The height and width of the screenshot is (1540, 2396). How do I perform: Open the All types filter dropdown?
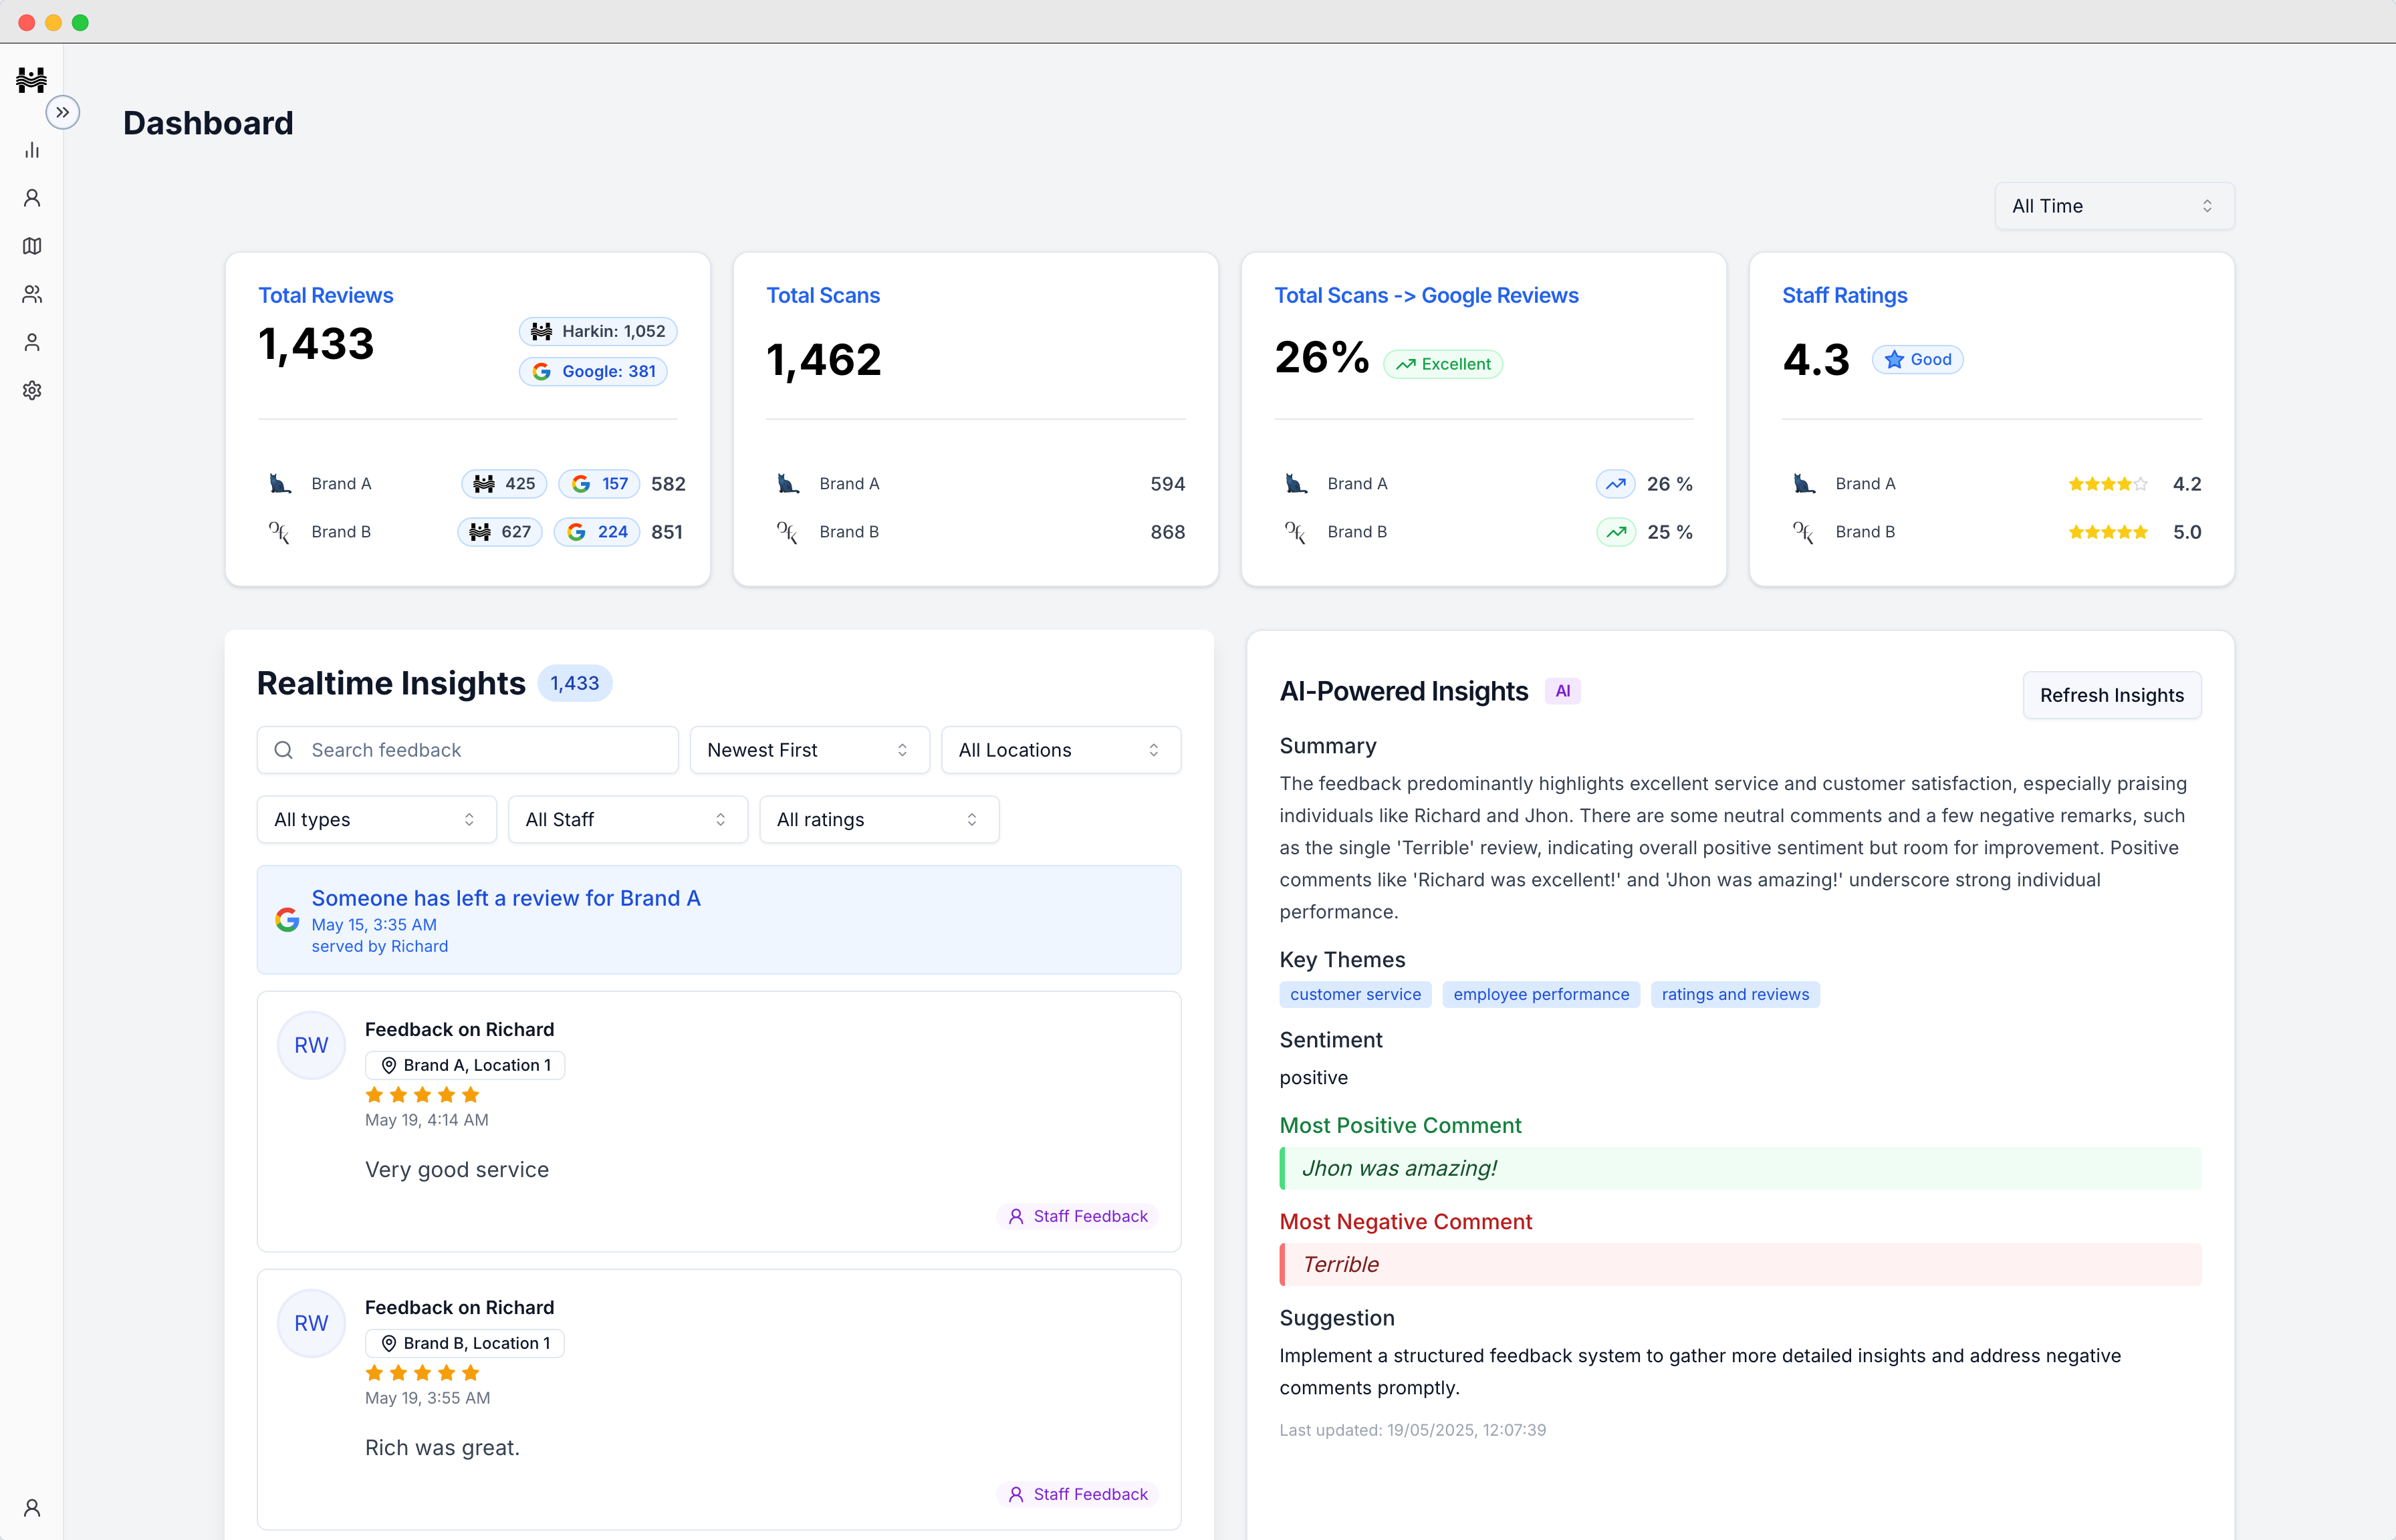point(376,820)
